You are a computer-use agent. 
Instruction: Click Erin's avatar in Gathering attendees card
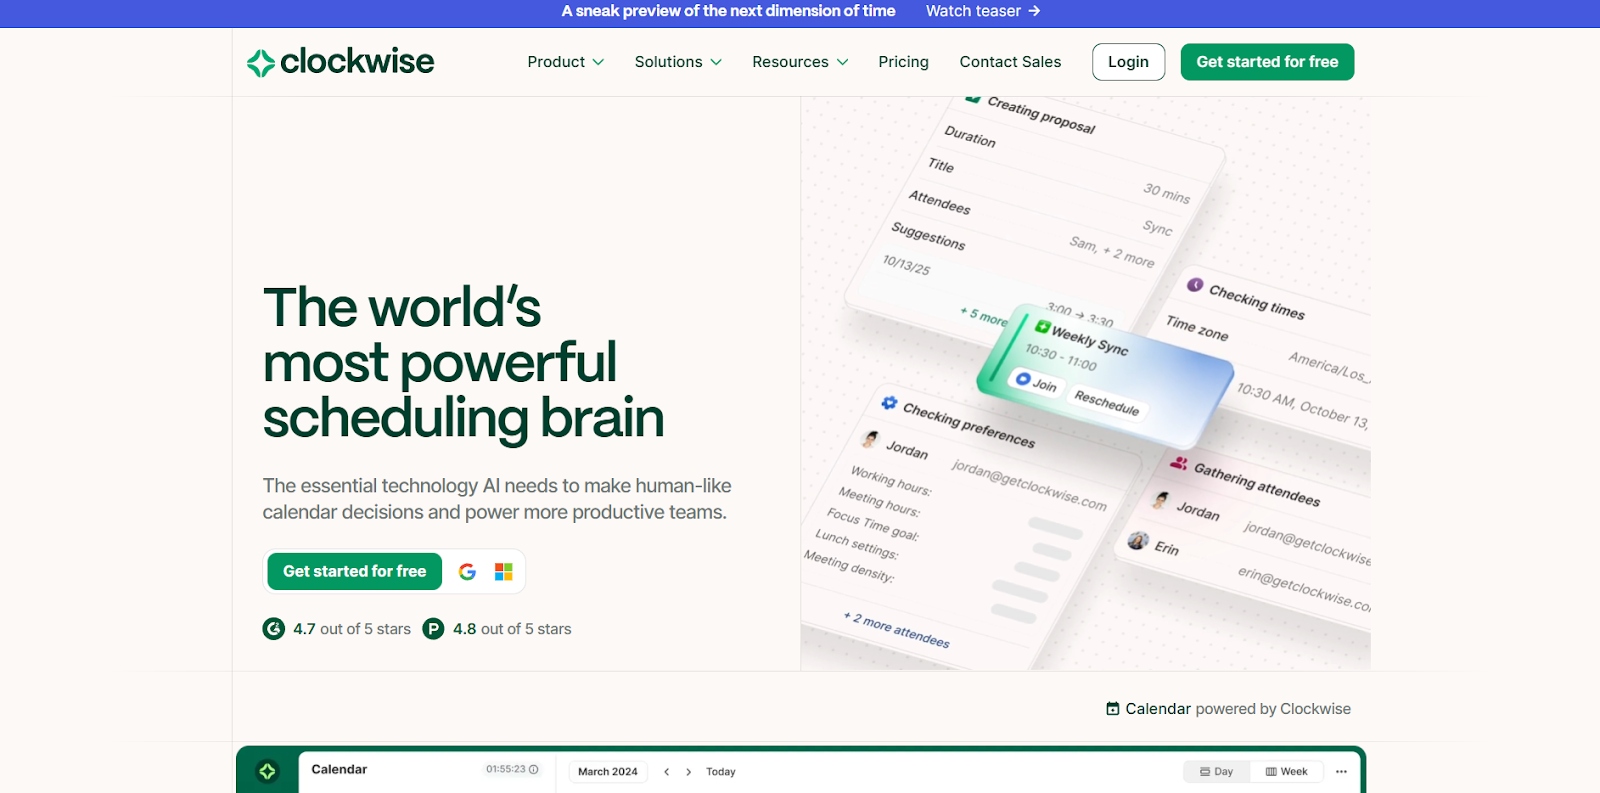tap(1138, 541)
